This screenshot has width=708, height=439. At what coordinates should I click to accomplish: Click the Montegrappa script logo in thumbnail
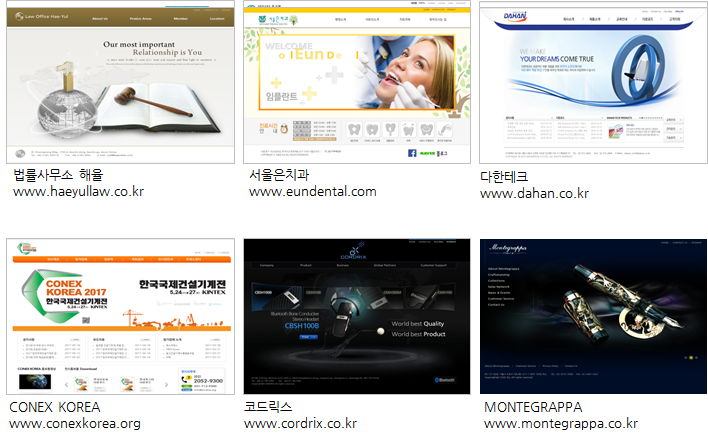[508, 248]
